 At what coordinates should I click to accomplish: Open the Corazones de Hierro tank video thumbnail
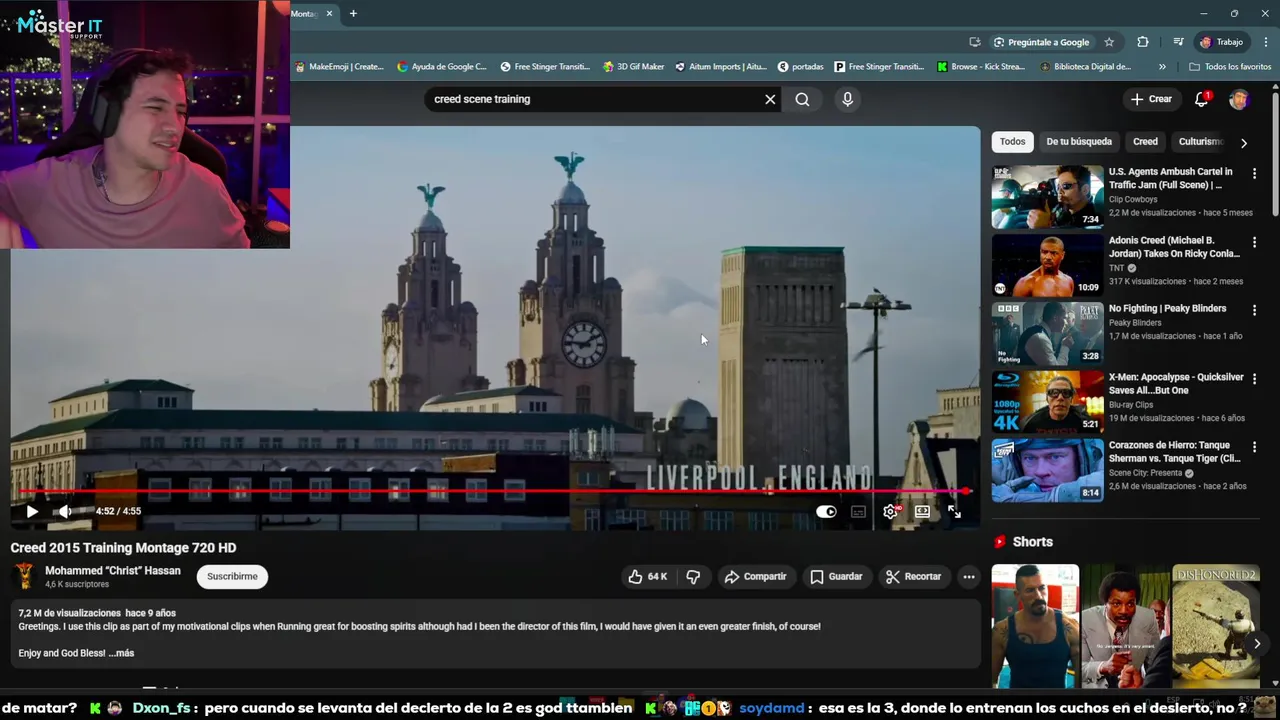click(1047, 470)
